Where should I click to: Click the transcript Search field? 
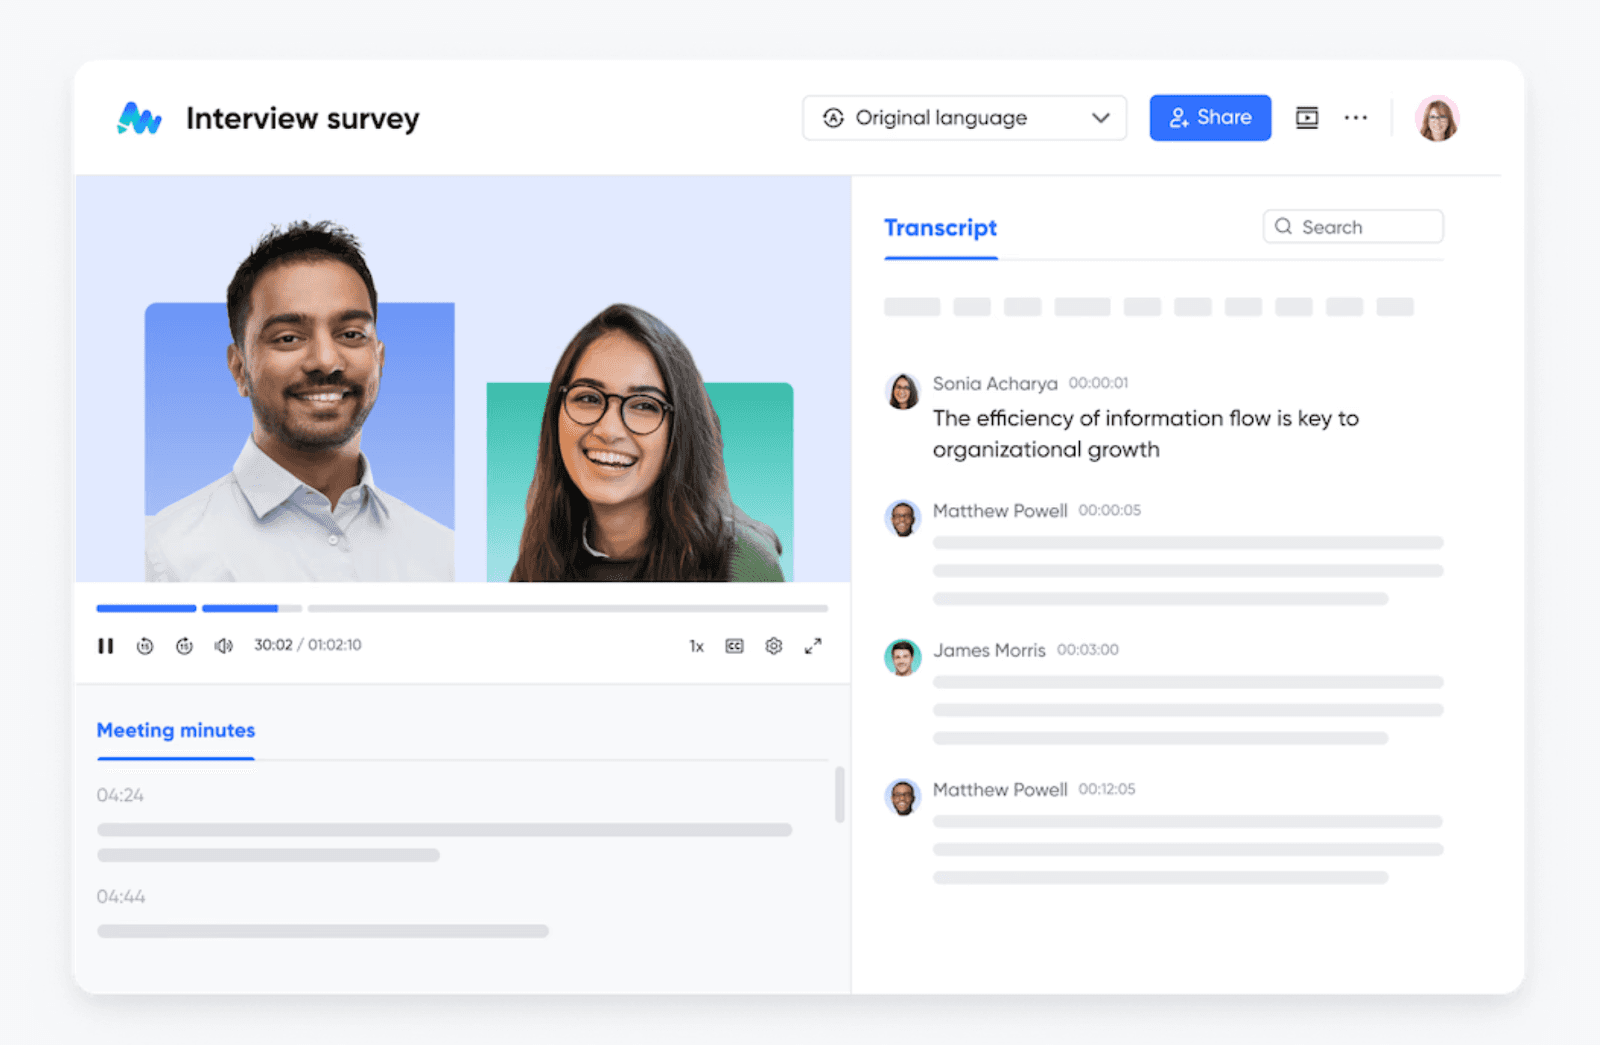(x=1353, y=227)
